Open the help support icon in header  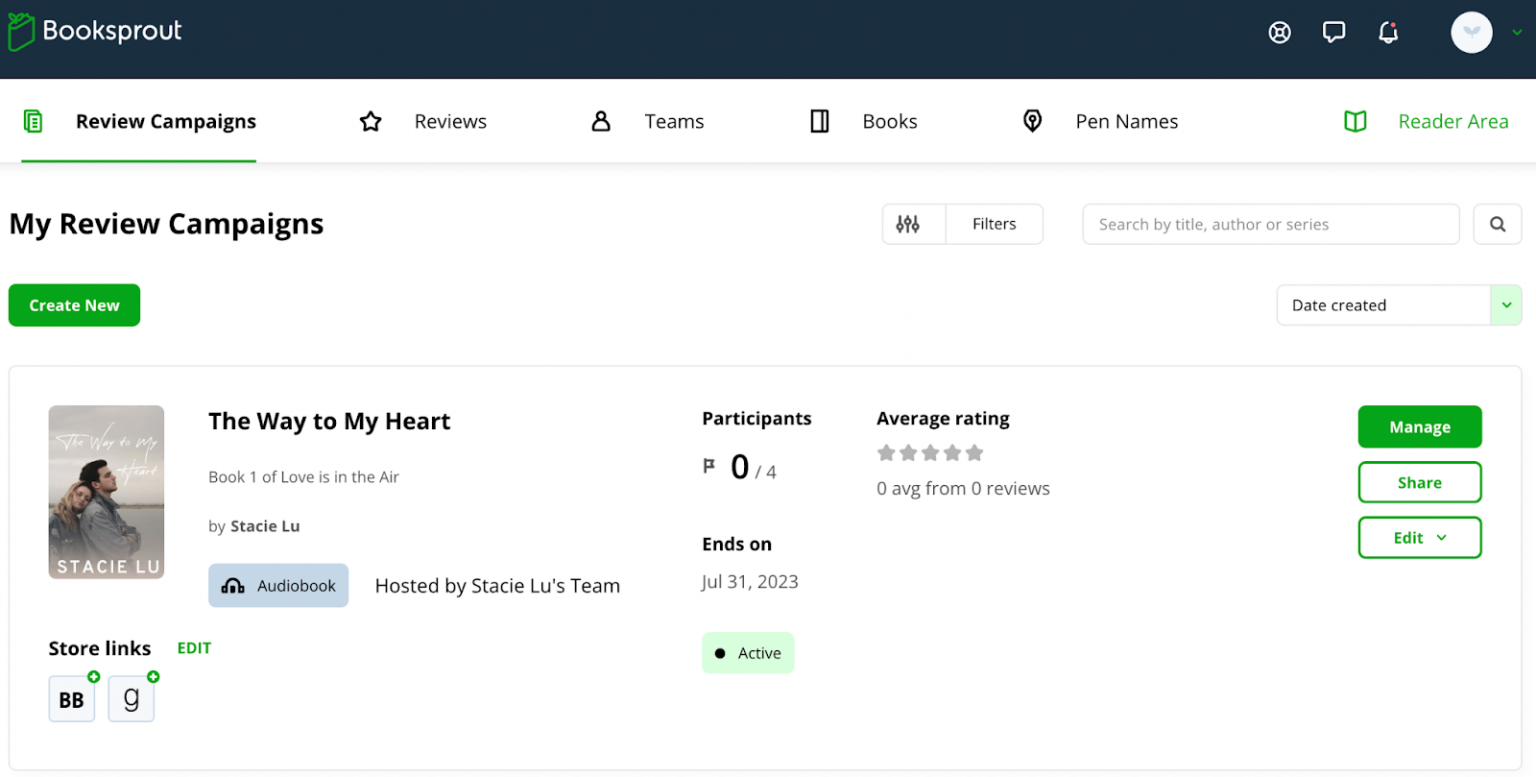[1281, 32]
